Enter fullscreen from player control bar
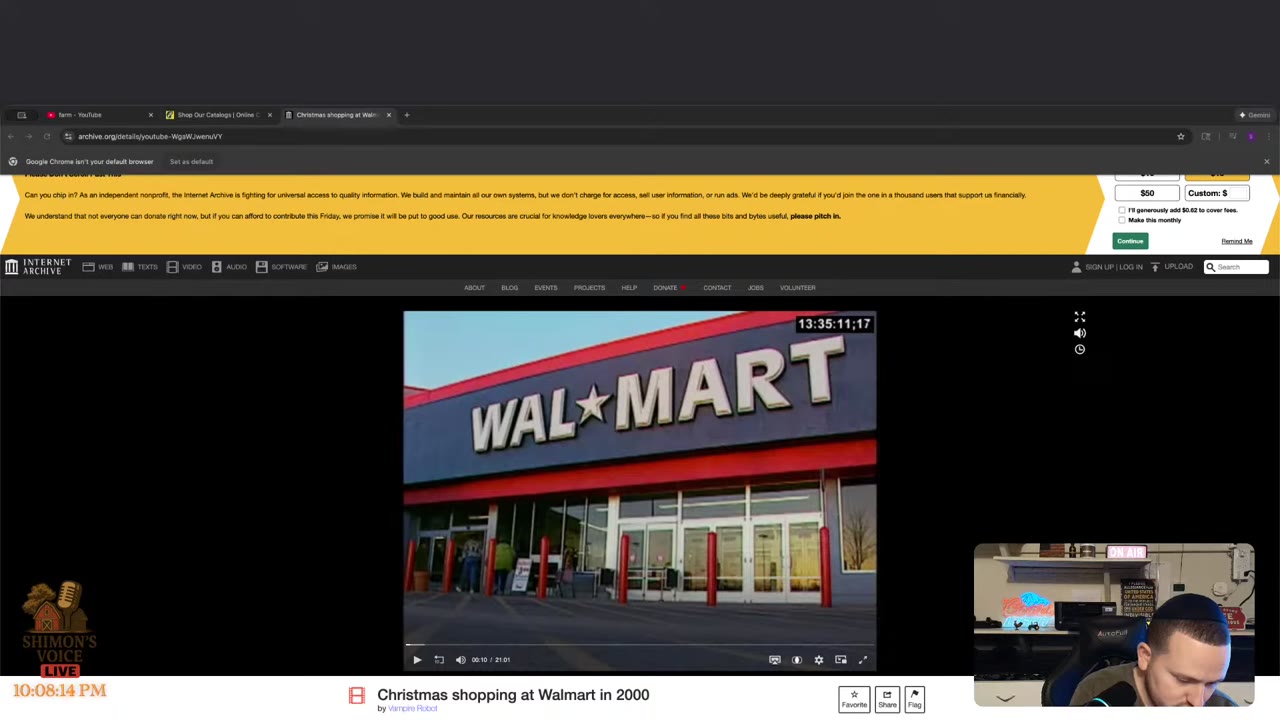 pyautogui.click(x=863, y=660)
